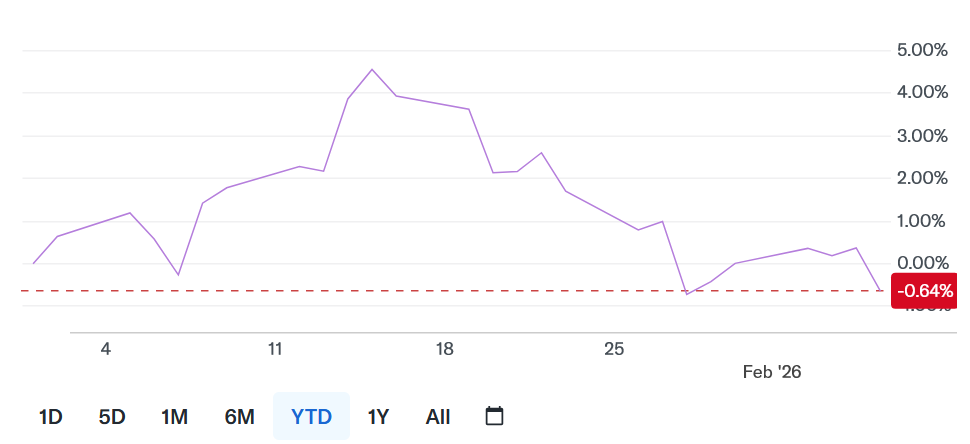Switch chart to 1Y view
The width and height of the screenshot is (970, 444).
click(x=378, y=417)
